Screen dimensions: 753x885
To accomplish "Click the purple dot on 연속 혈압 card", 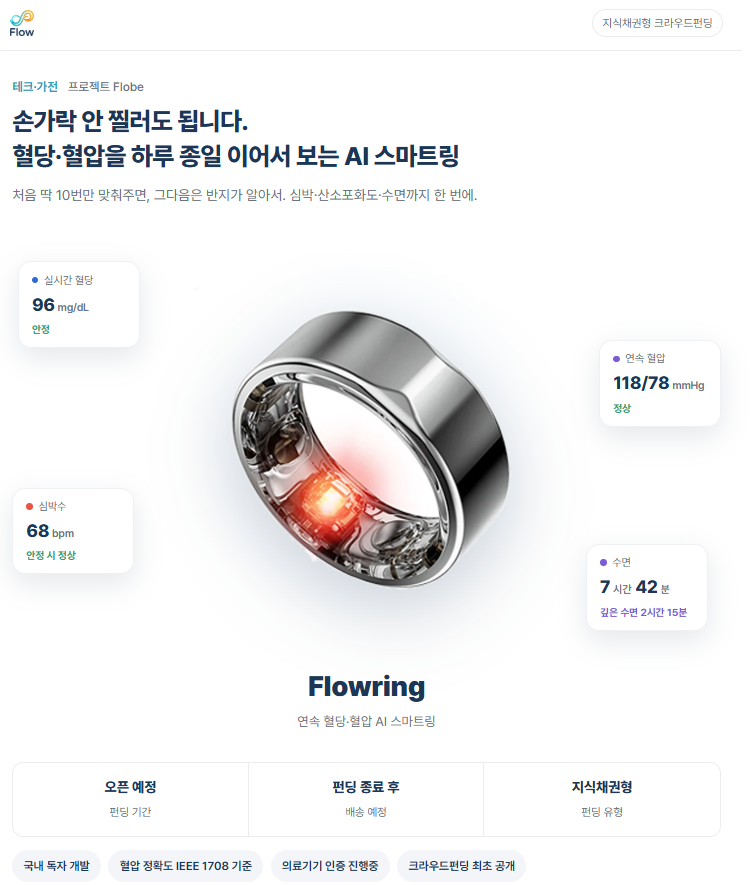I will tap(616, 358).
